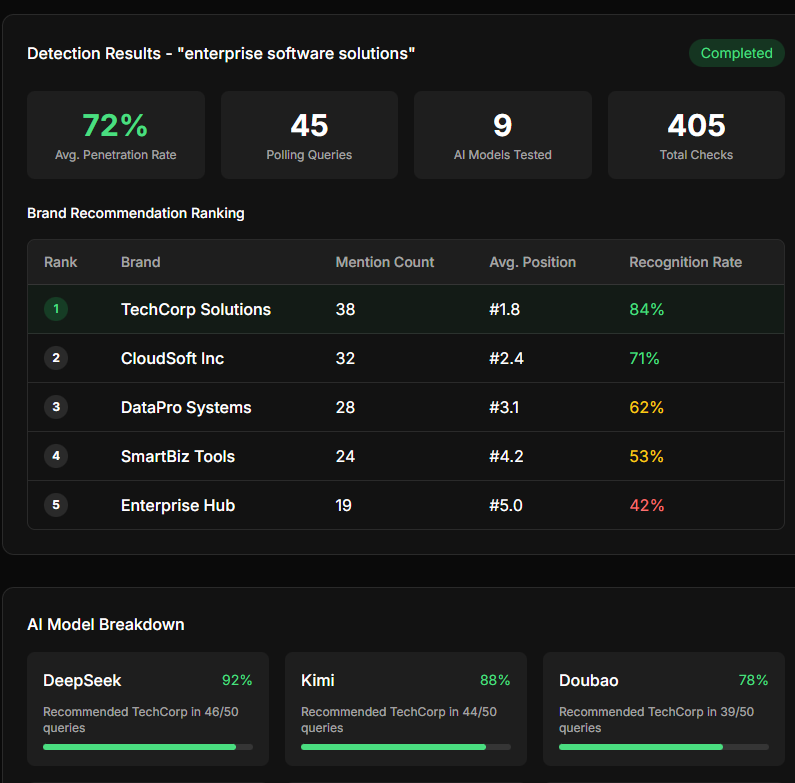
Task: Click the Completed status badge
Action: click(x=736, y=53)
